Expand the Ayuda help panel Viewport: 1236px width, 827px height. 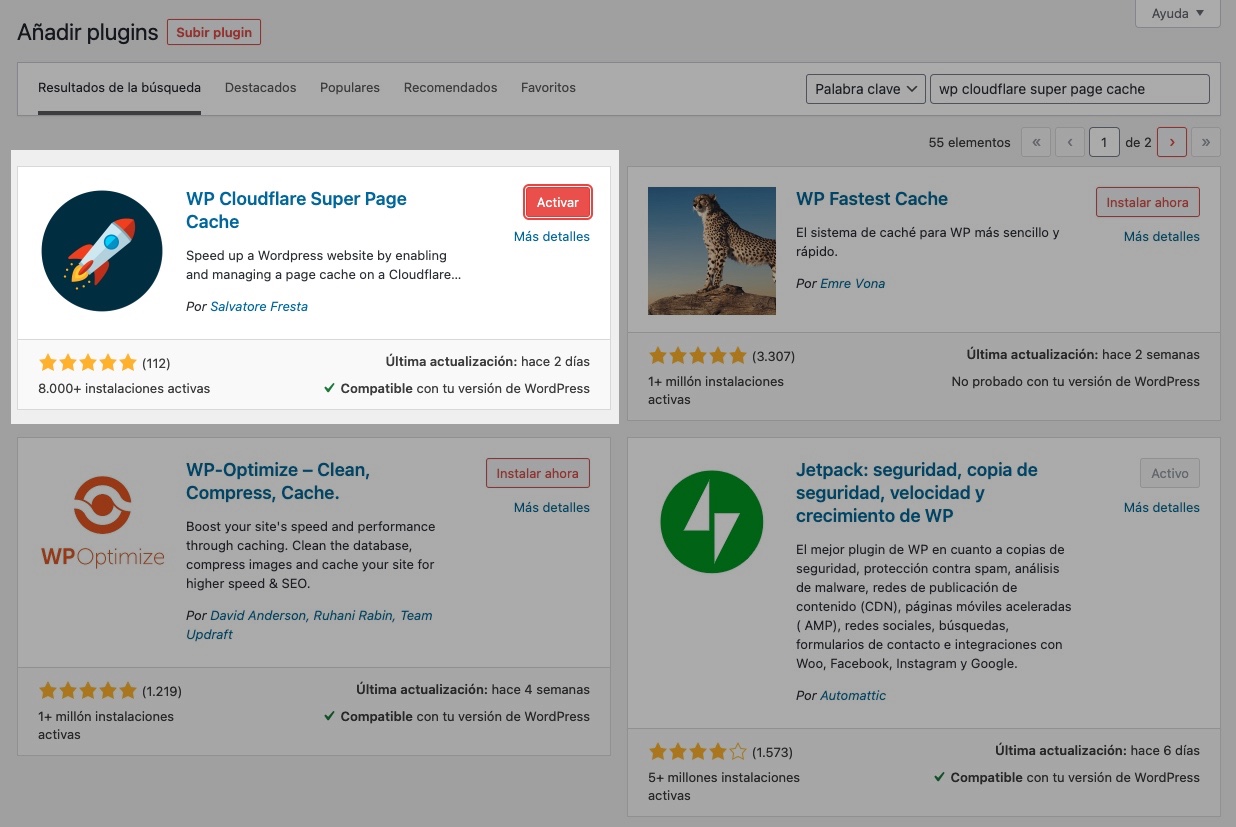pyautogui.click(x=1177, y=14)
